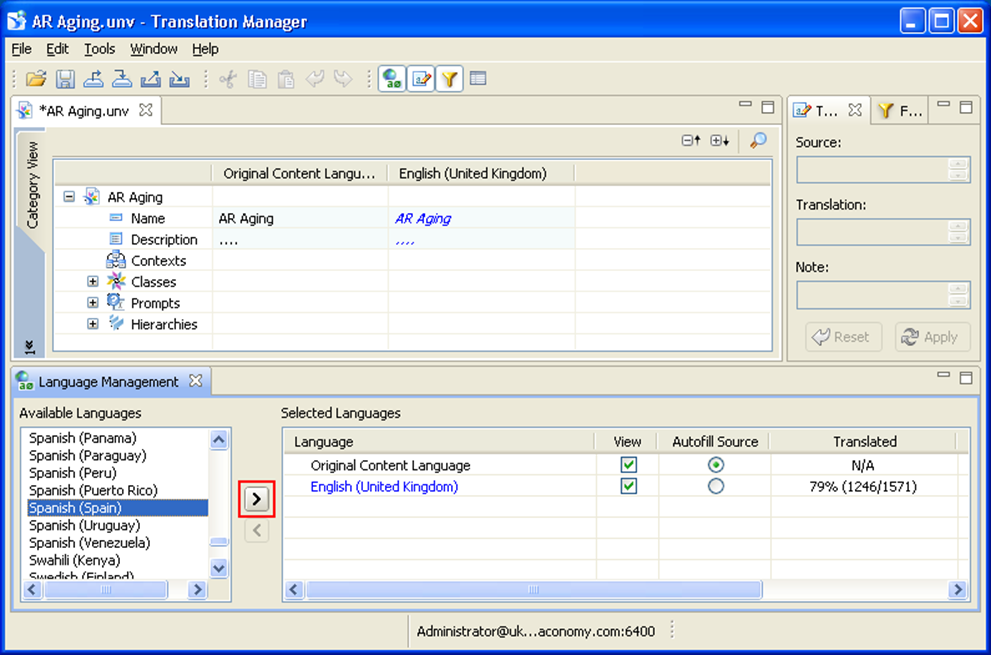Viewport: 991px width, 655px height.
Task: Click the Open folder toolbar icon
Action: click(x=36, y=79)
